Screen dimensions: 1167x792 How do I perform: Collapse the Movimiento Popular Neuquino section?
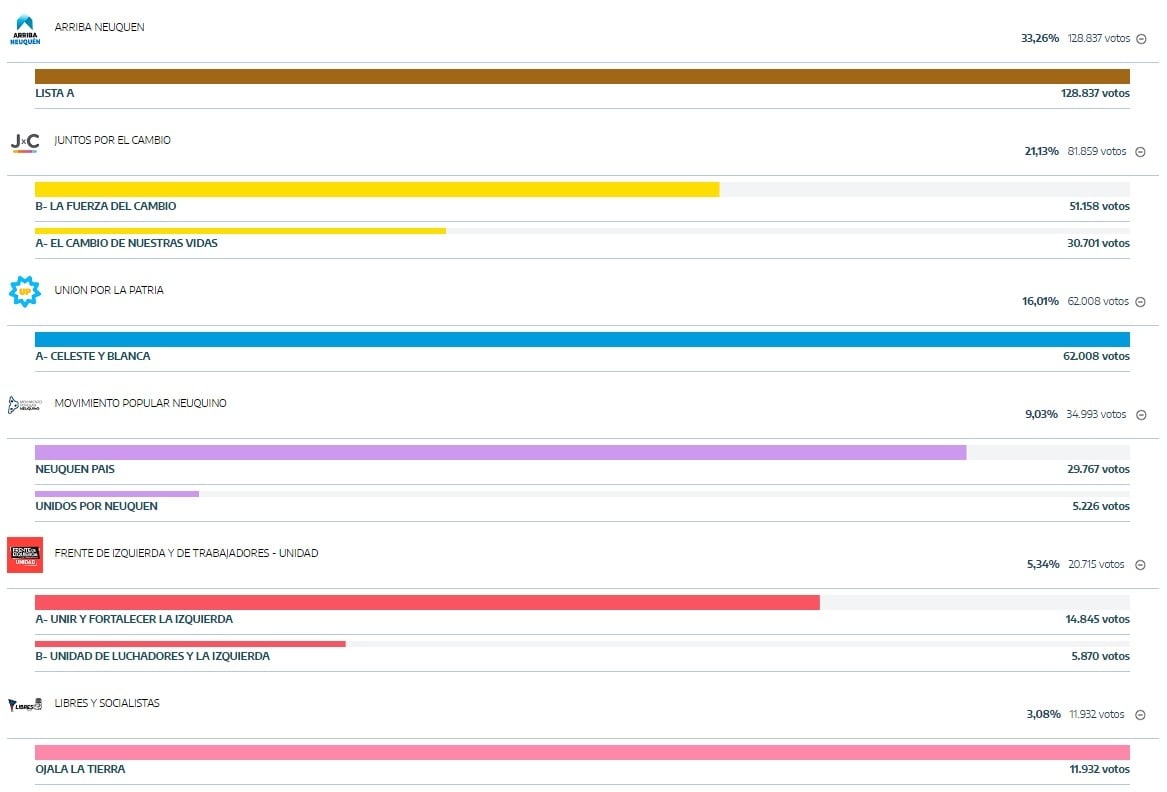pyautogui.click(x=1141, y=415)
